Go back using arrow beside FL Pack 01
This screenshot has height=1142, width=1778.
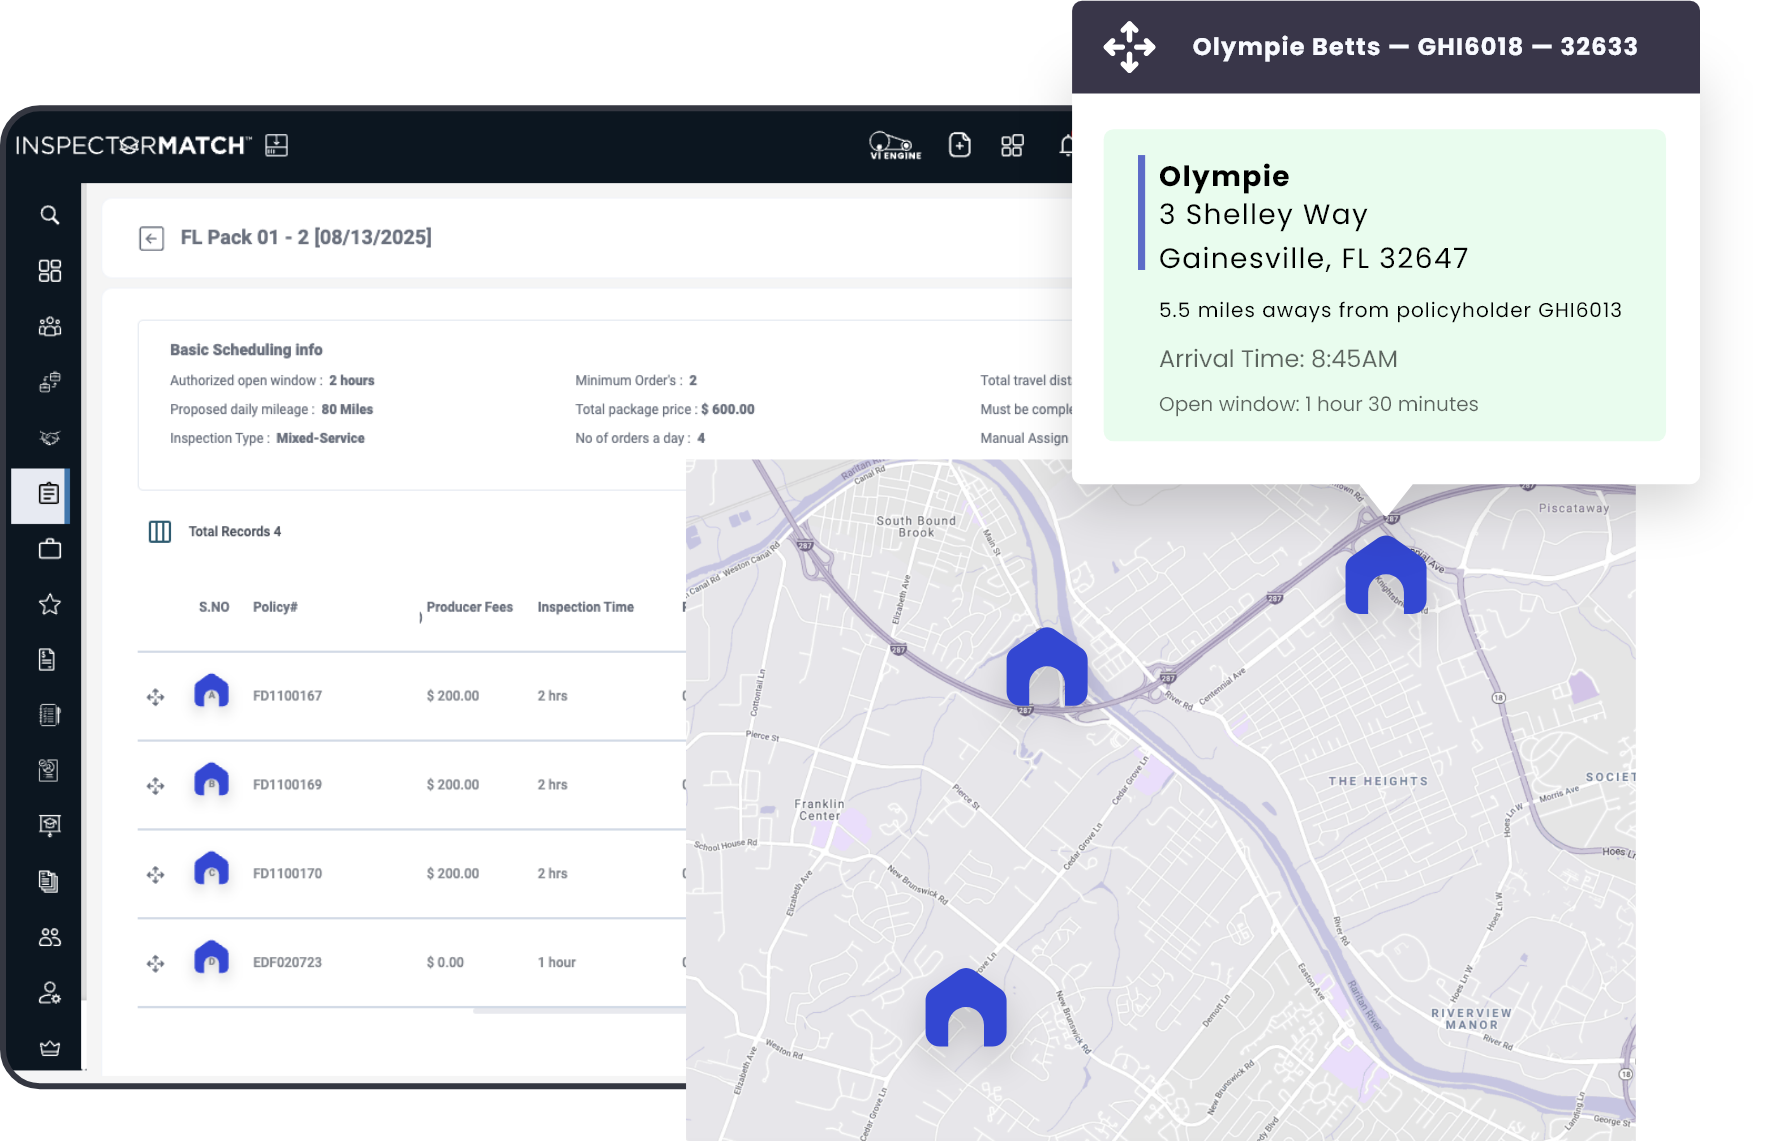pyautogui.click(x=151, y=238)
